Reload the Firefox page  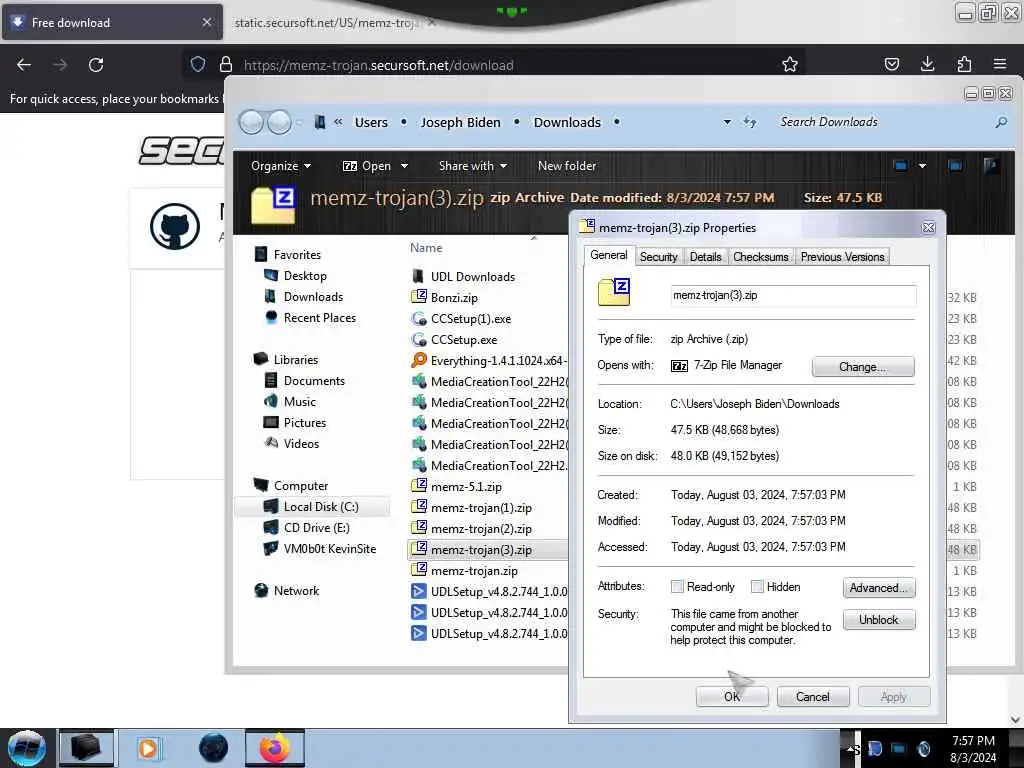(x=96, y=65)
